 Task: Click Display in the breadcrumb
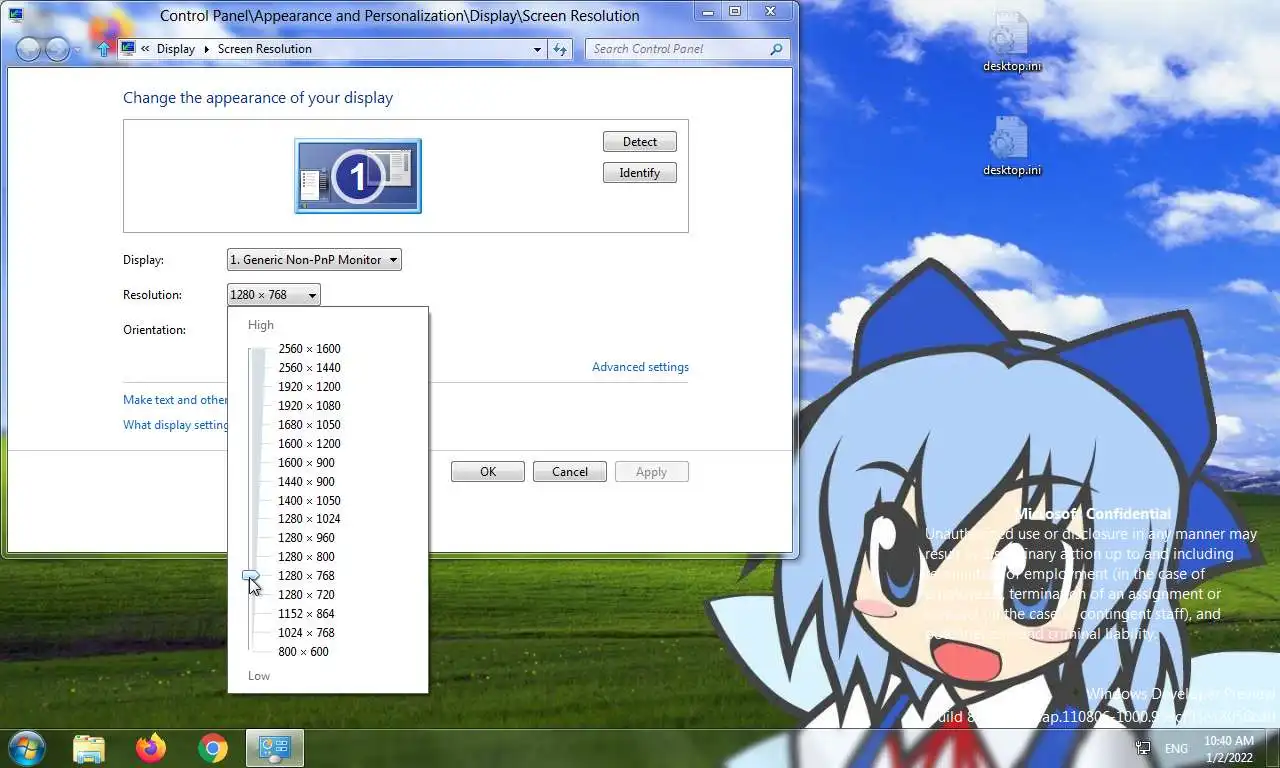(176, 49)
